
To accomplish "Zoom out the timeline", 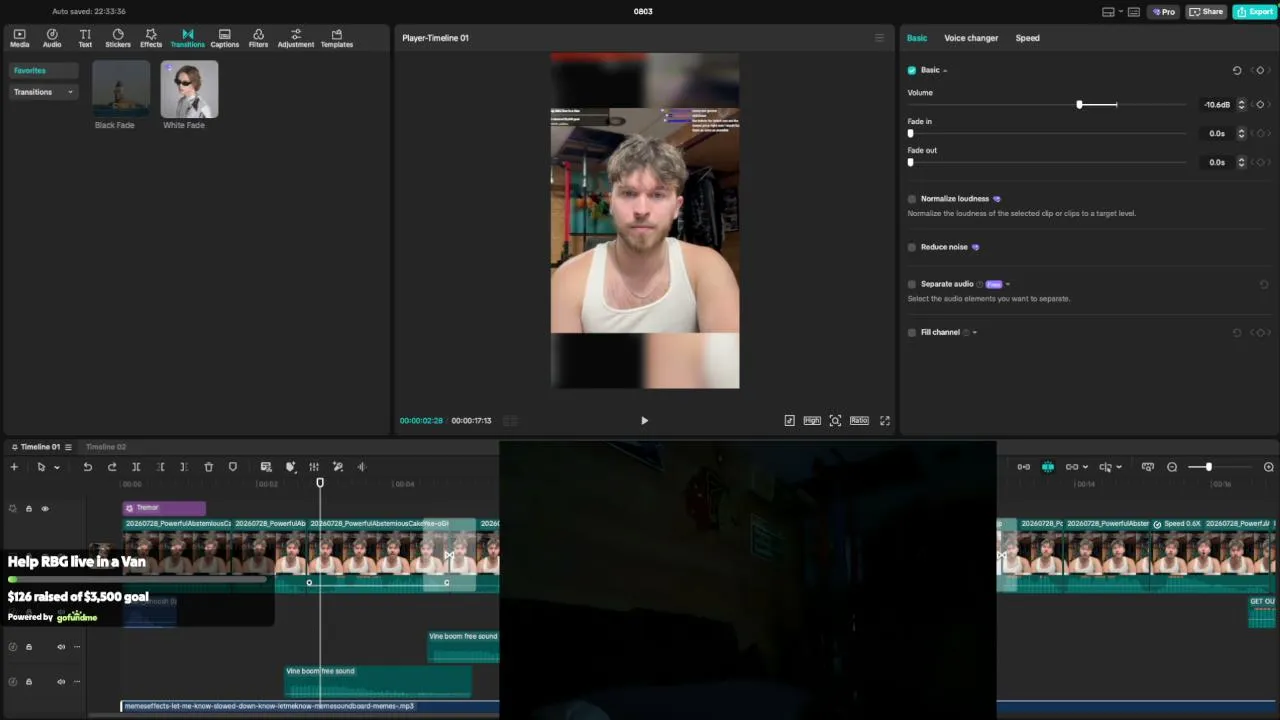I will (1172, 467).
